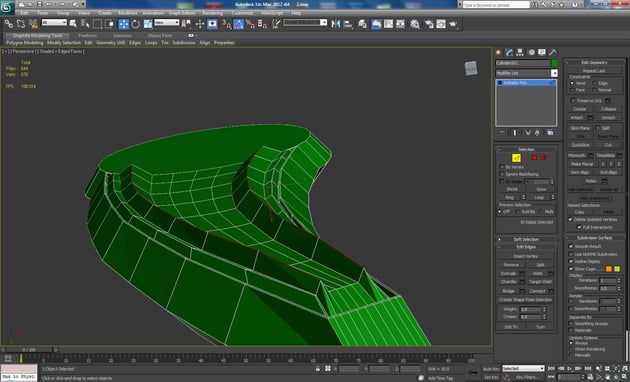Click the Chamfer button in Edit Edges
The height and width of the screenshot is (382, 630).
coord(509,282)
